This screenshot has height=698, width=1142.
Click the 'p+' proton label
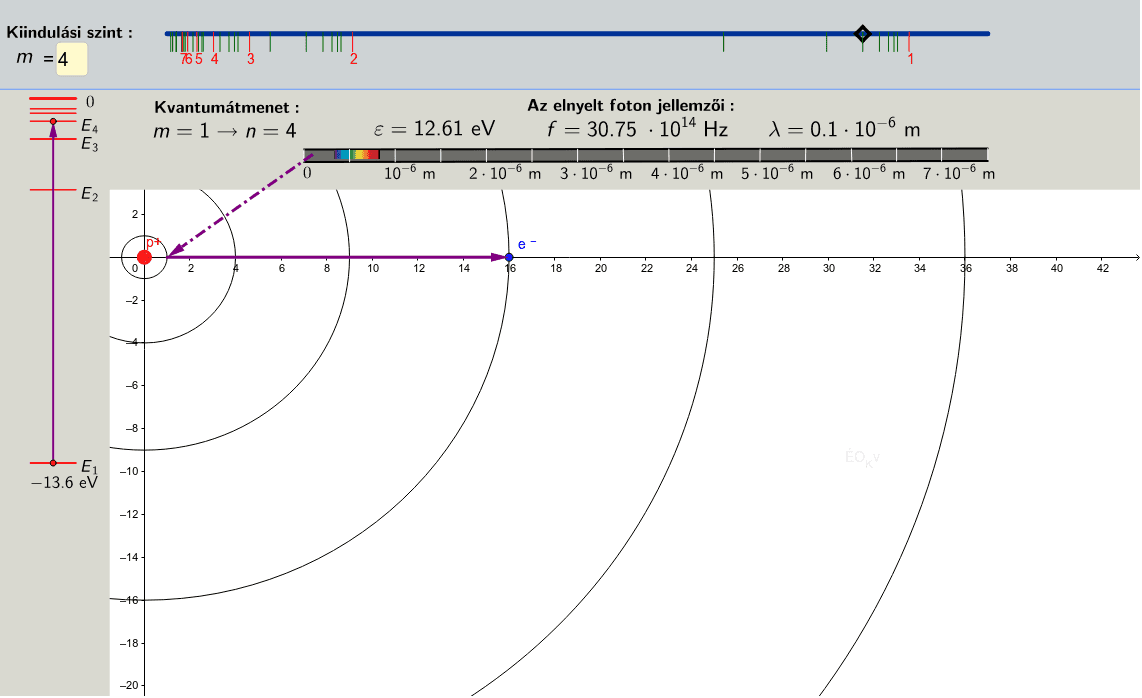pos(153,243)
